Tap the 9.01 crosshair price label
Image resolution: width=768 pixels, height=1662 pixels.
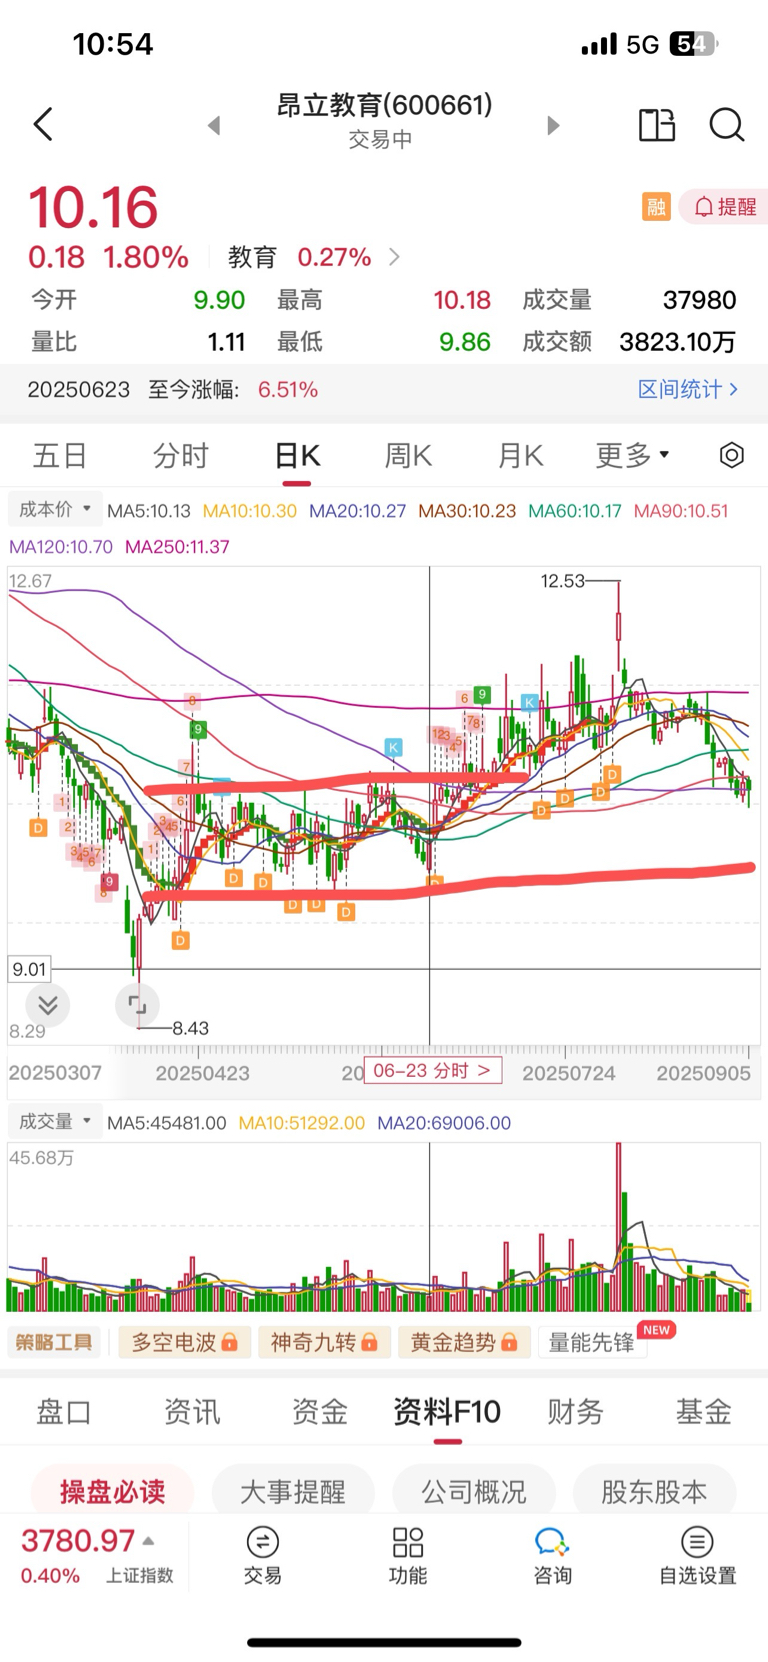click(x=29, y=969)
